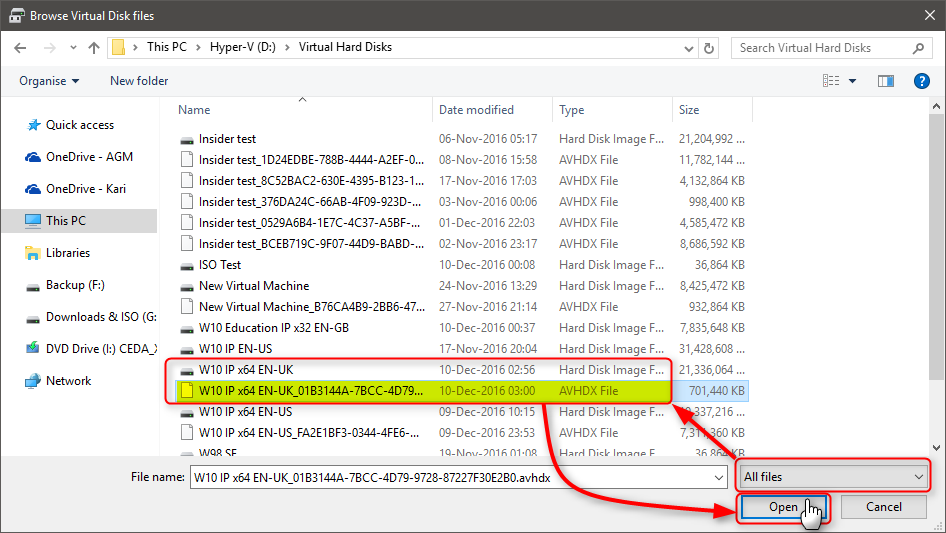Create a New folder
Viewport: 946px width, 533px height.
click(x=139, y=81)
